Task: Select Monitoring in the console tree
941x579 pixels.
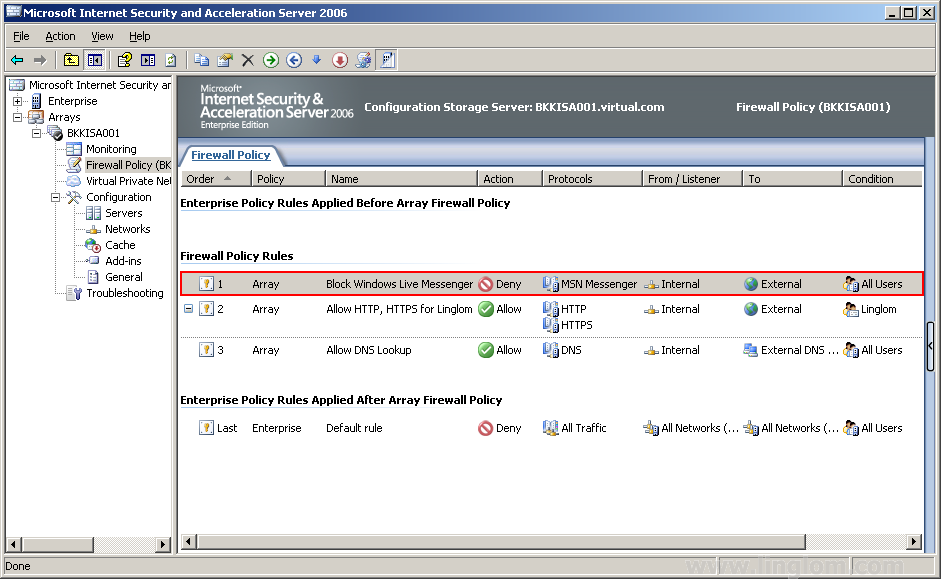Action: [111, 149]
